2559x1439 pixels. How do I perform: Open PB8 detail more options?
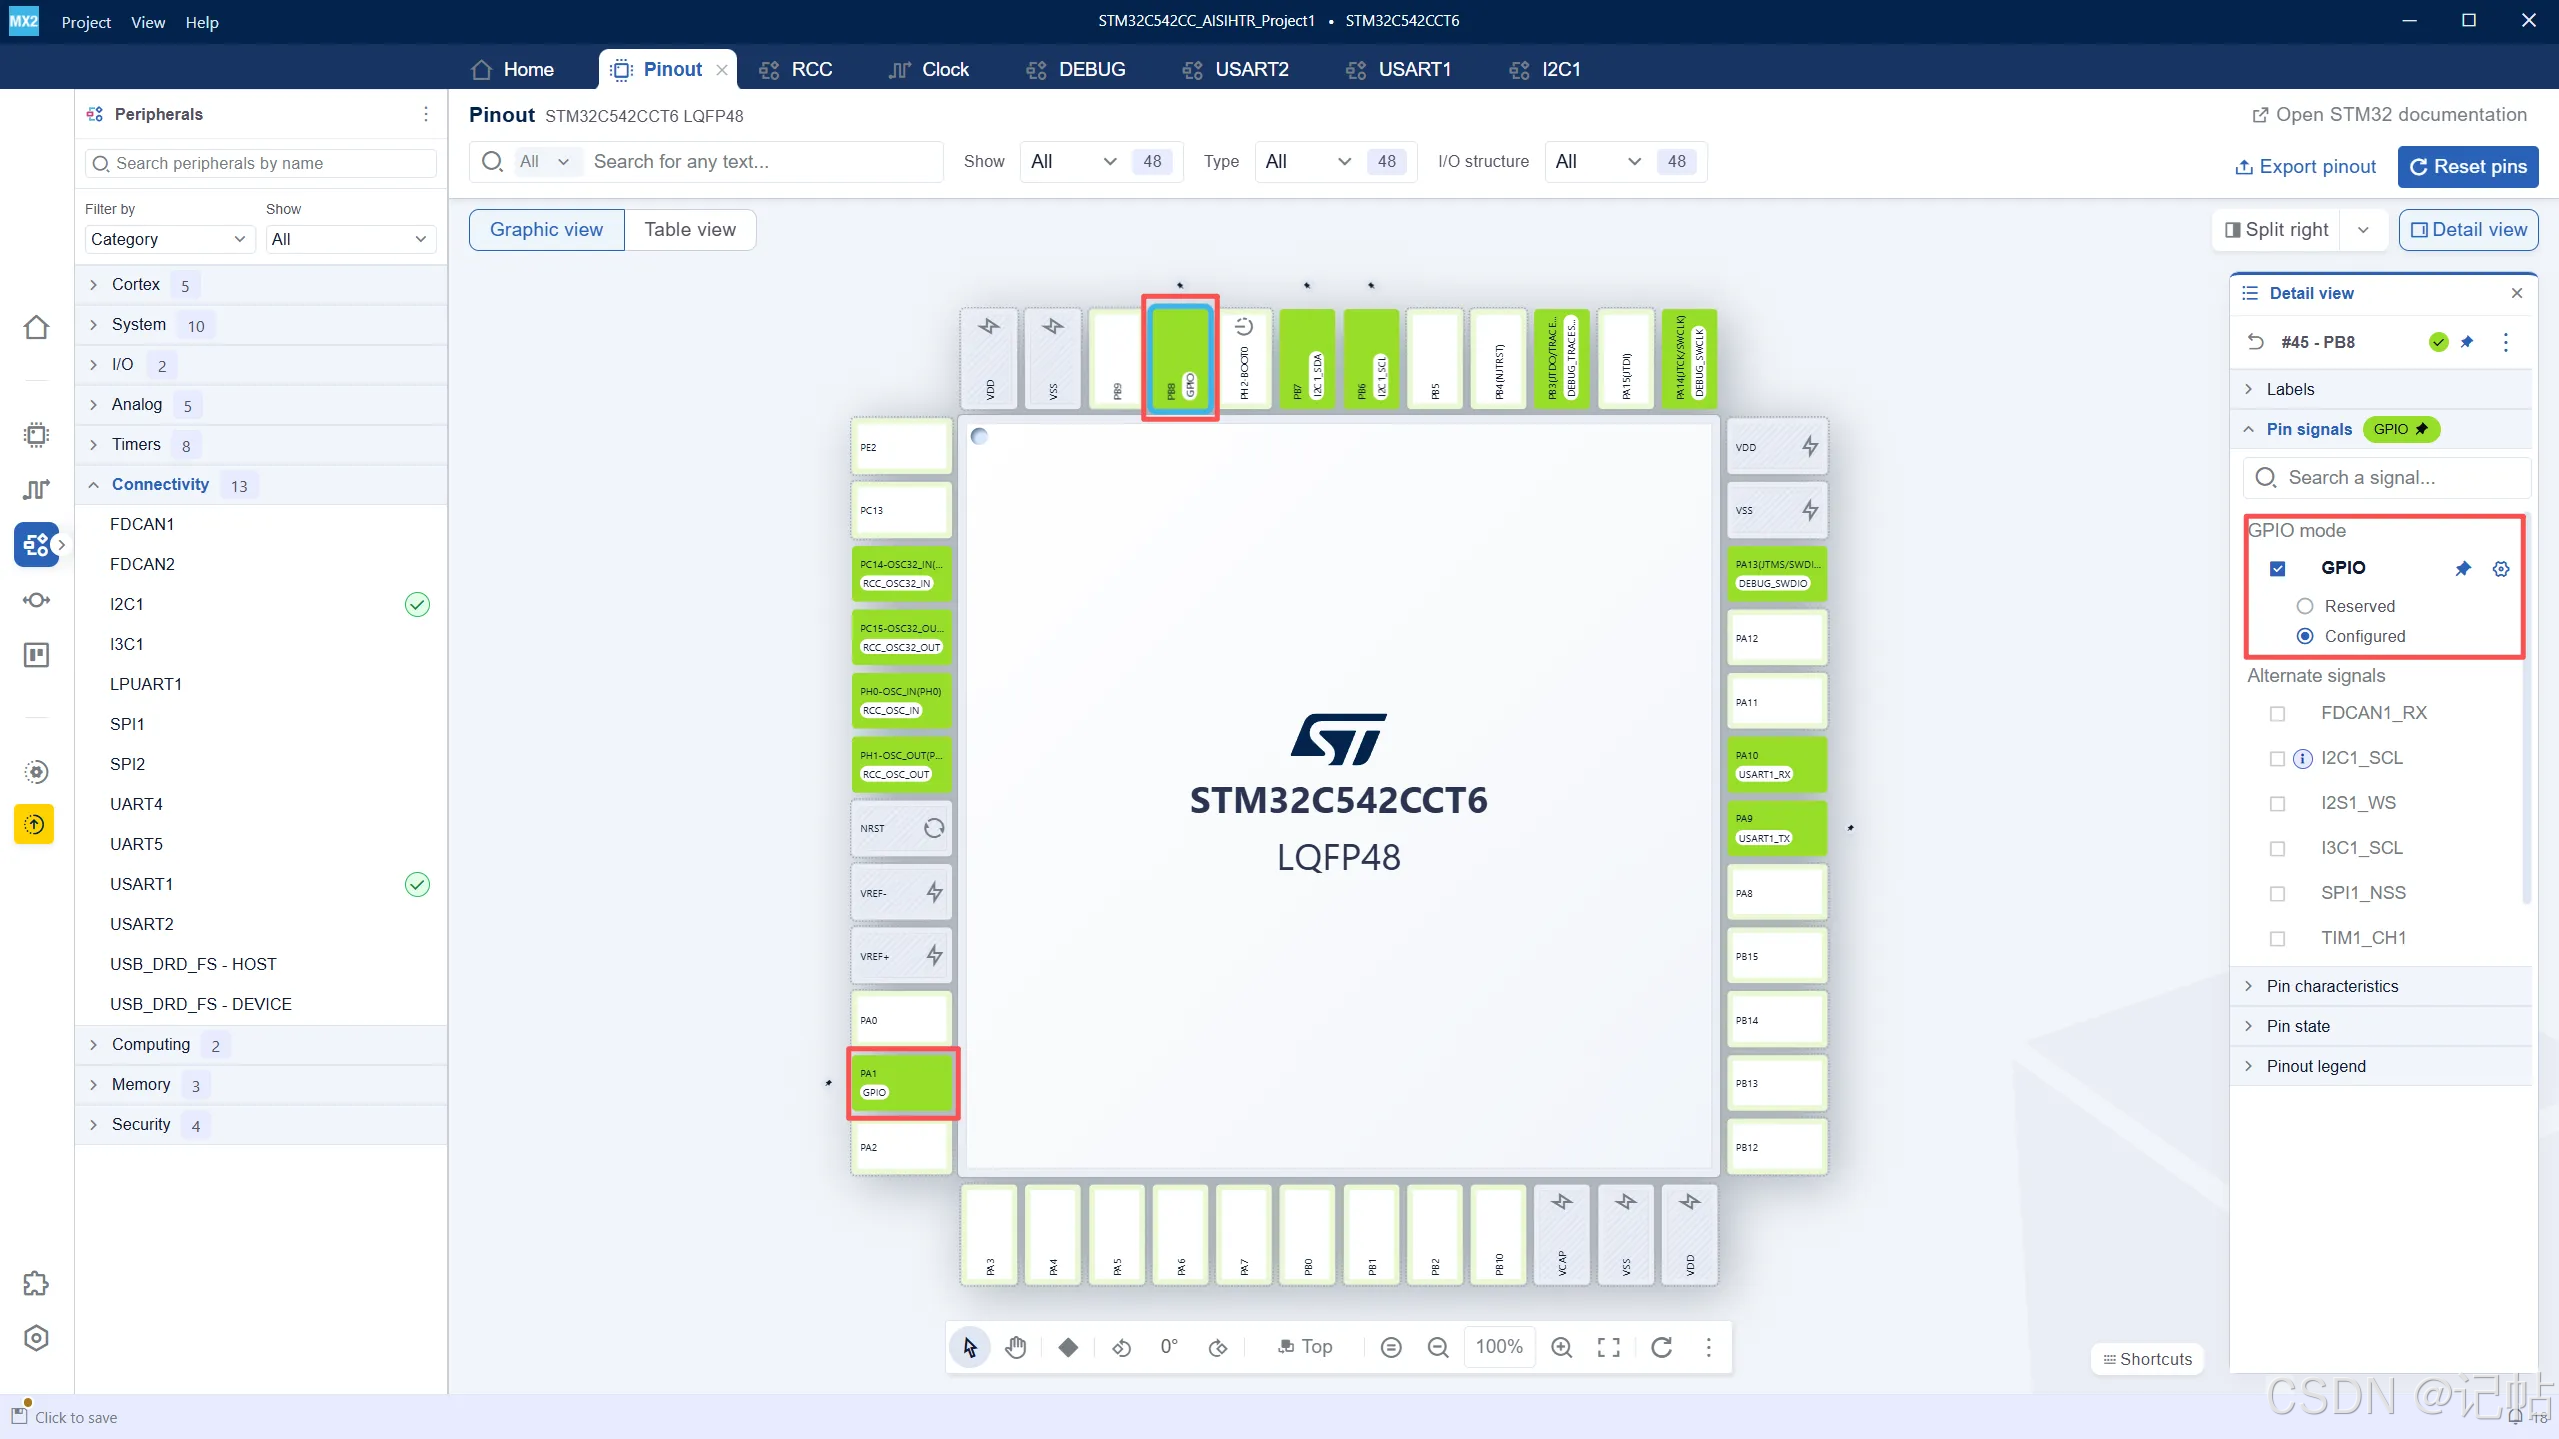[x=2506, y=342]
